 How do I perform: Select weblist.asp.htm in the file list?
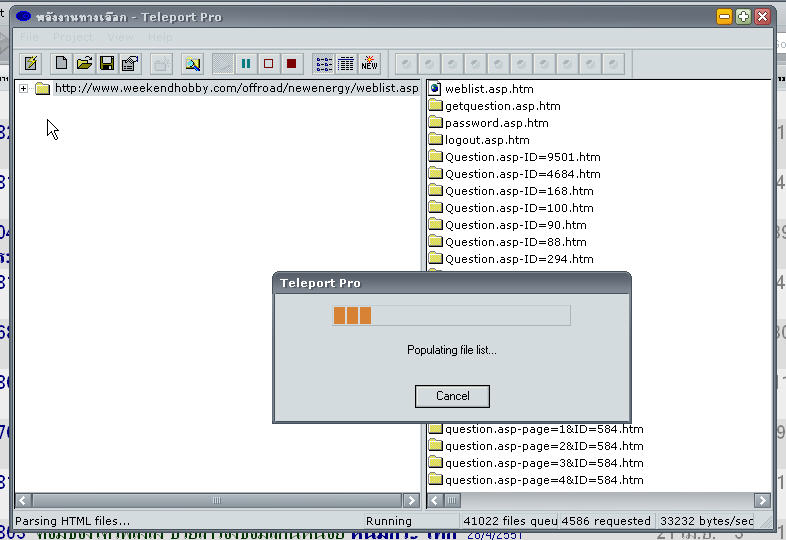tap(487, 89)
